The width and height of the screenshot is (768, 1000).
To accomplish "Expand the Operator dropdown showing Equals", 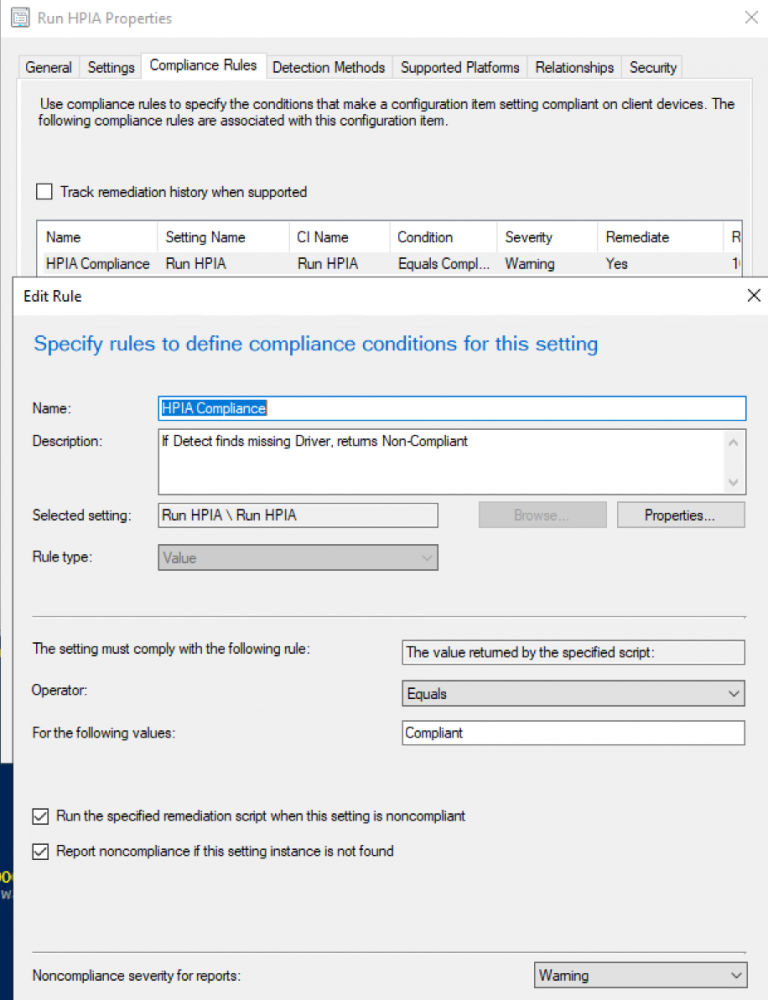I will pyautogui.click(x=573, y=693).
